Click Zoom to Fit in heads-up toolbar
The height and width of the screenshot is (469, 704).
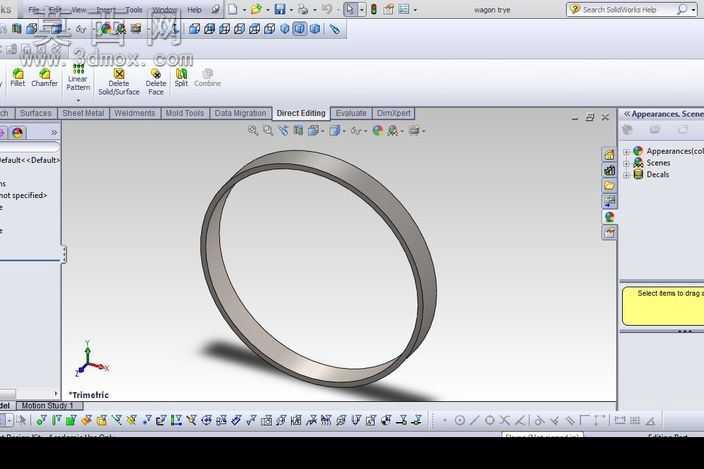coord(253,131)
